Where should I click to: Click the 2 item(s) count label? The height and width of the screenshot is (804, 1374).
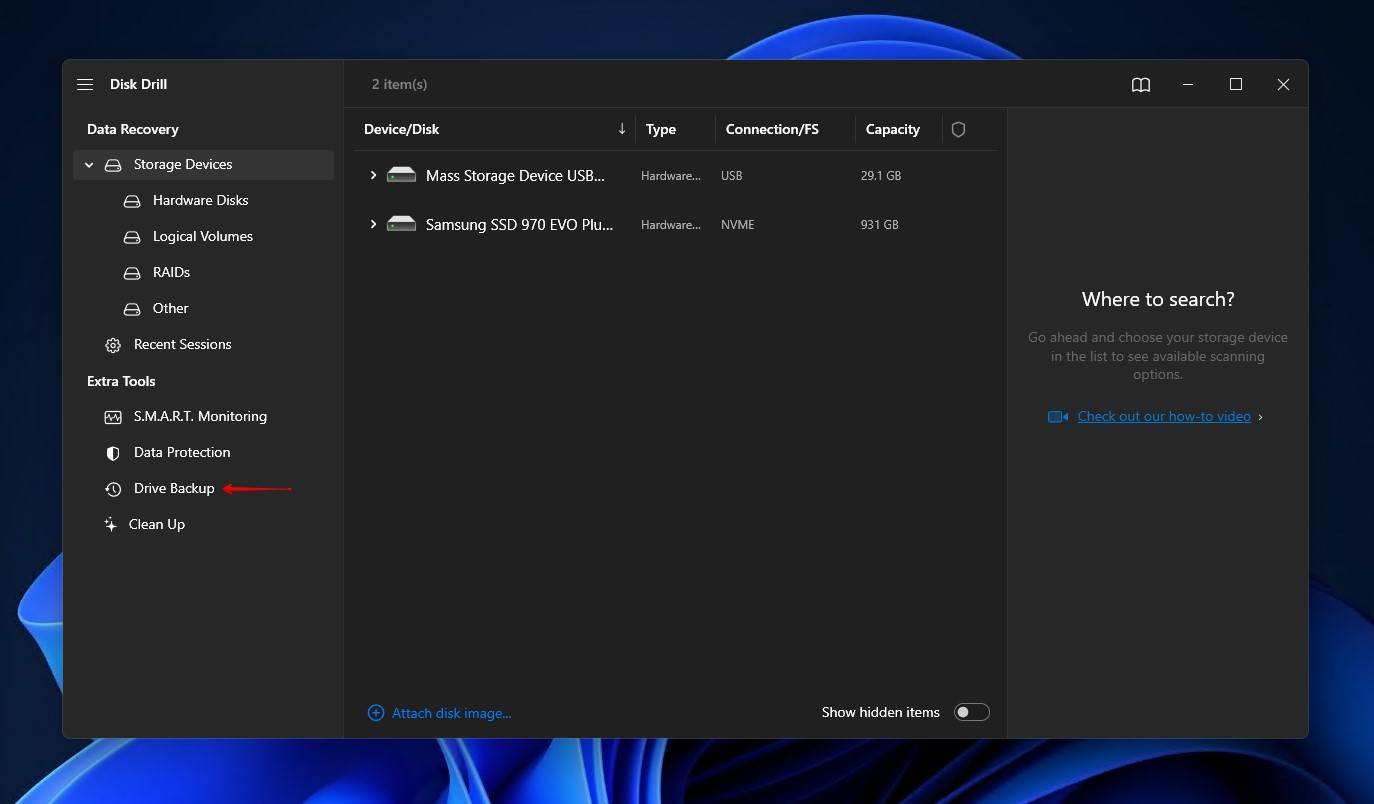pos(399,84)
